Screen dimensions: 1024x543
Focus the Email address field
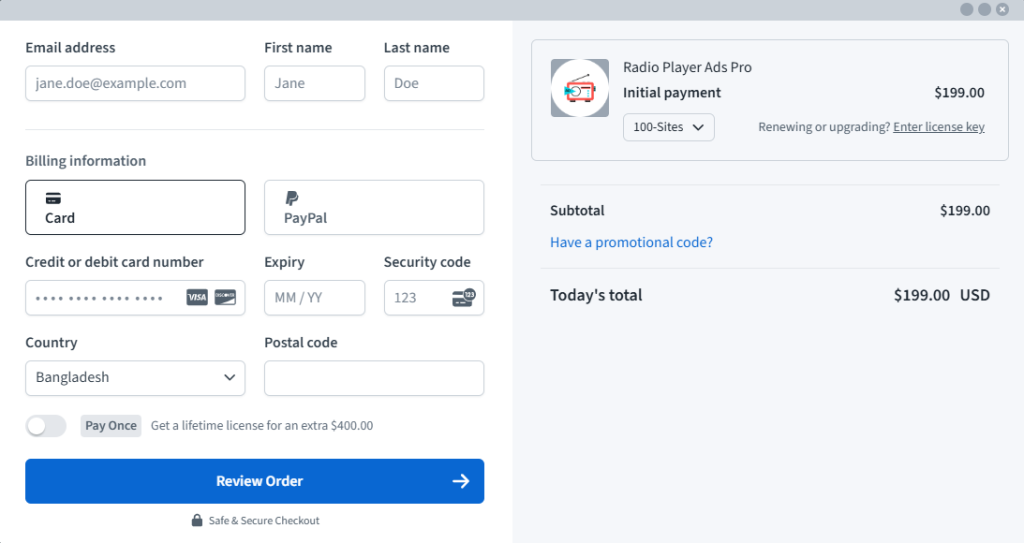coord(135,83)
